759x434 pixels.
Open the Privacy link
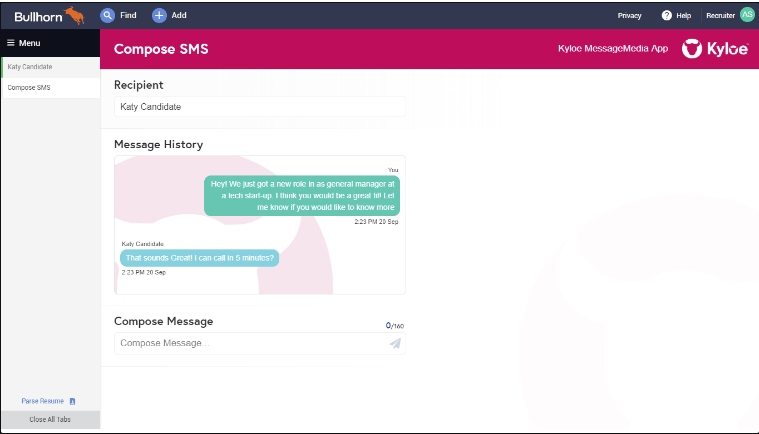[x=629, y=15]
